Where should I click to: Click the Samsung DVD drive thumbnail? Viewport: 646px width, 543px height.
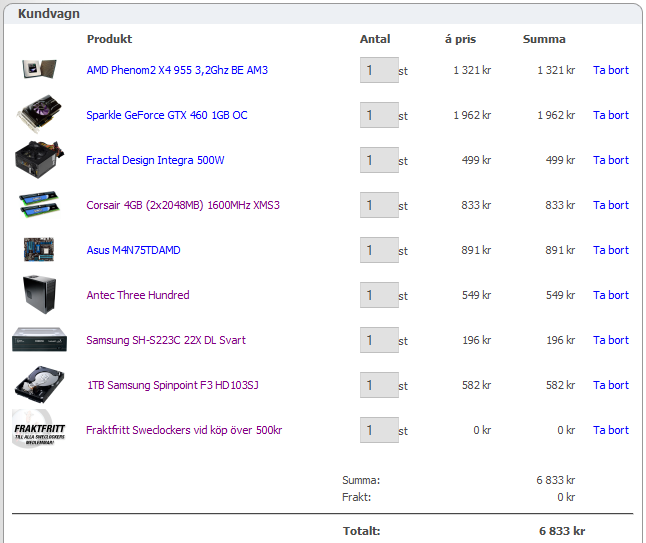[40, 339]
